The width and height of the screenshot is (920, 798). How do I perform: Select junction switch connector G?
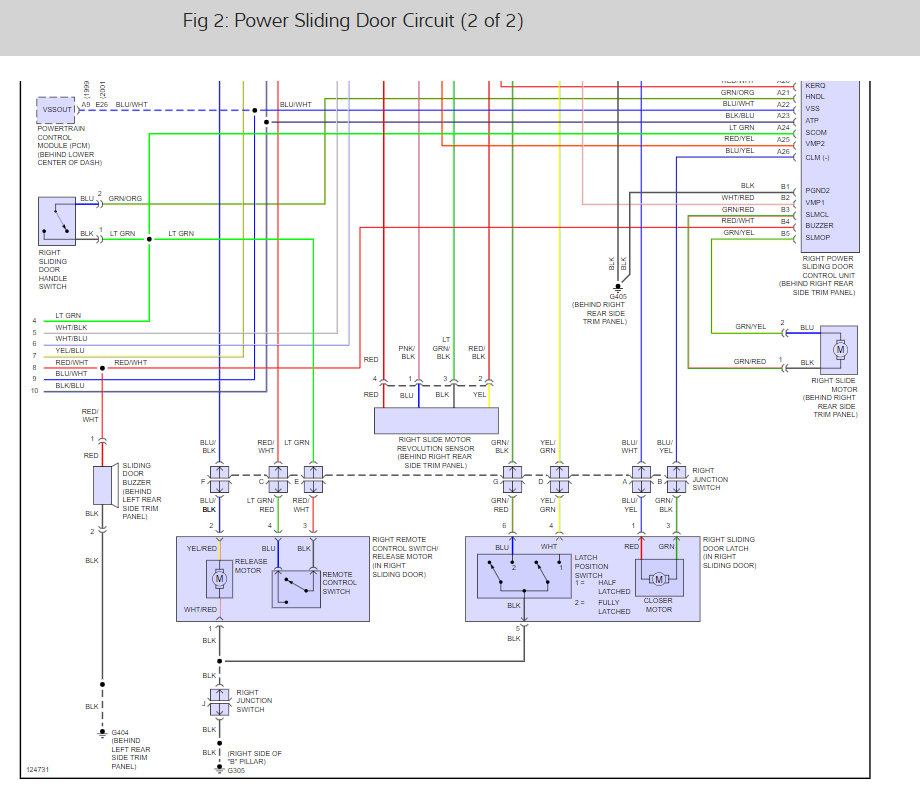512,479
